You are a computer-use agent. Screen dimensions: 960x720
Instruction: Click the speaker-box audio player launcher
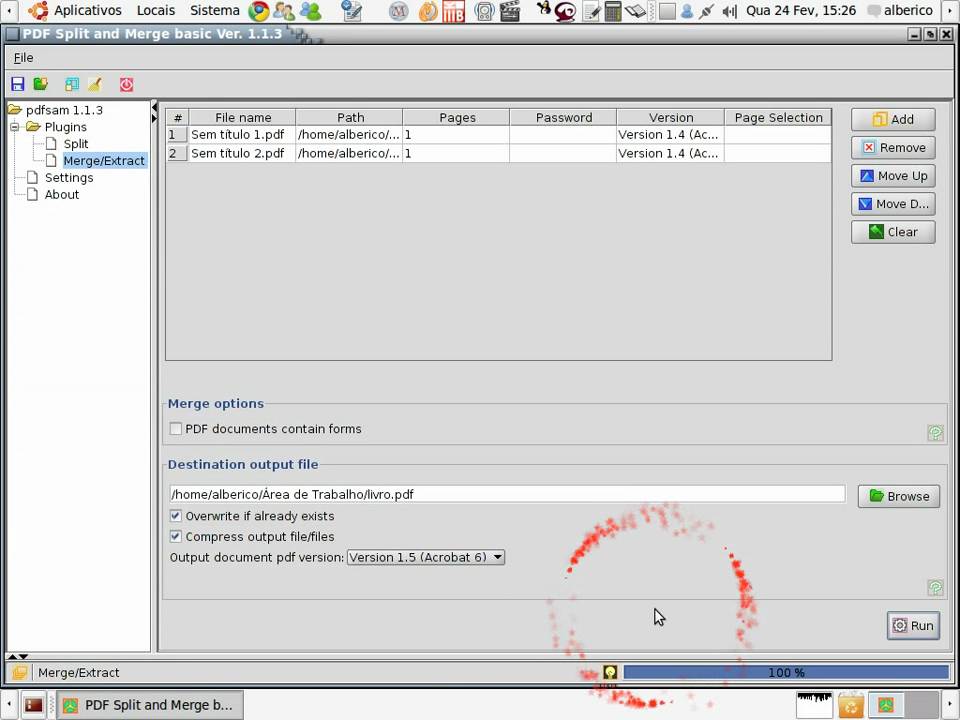click(x=484, y=10)
